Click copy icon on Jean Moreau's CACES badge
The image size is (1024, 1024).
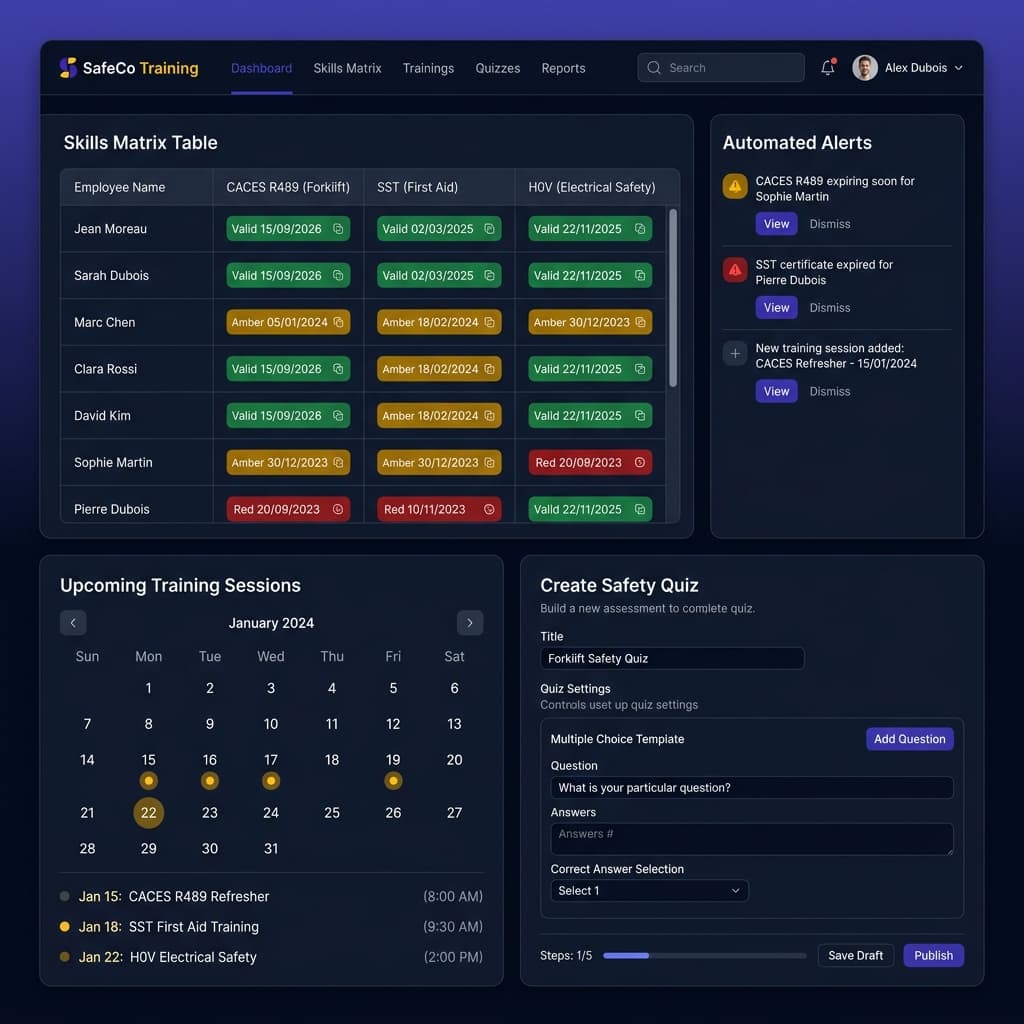pyautogui.click(x=338, y=229)
